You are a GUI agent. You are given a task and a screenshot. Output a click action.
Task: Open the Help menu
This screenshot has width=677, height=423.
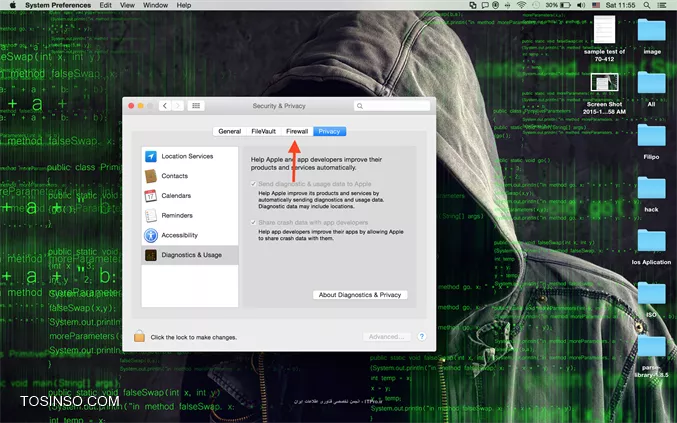(x=183, y=5)
